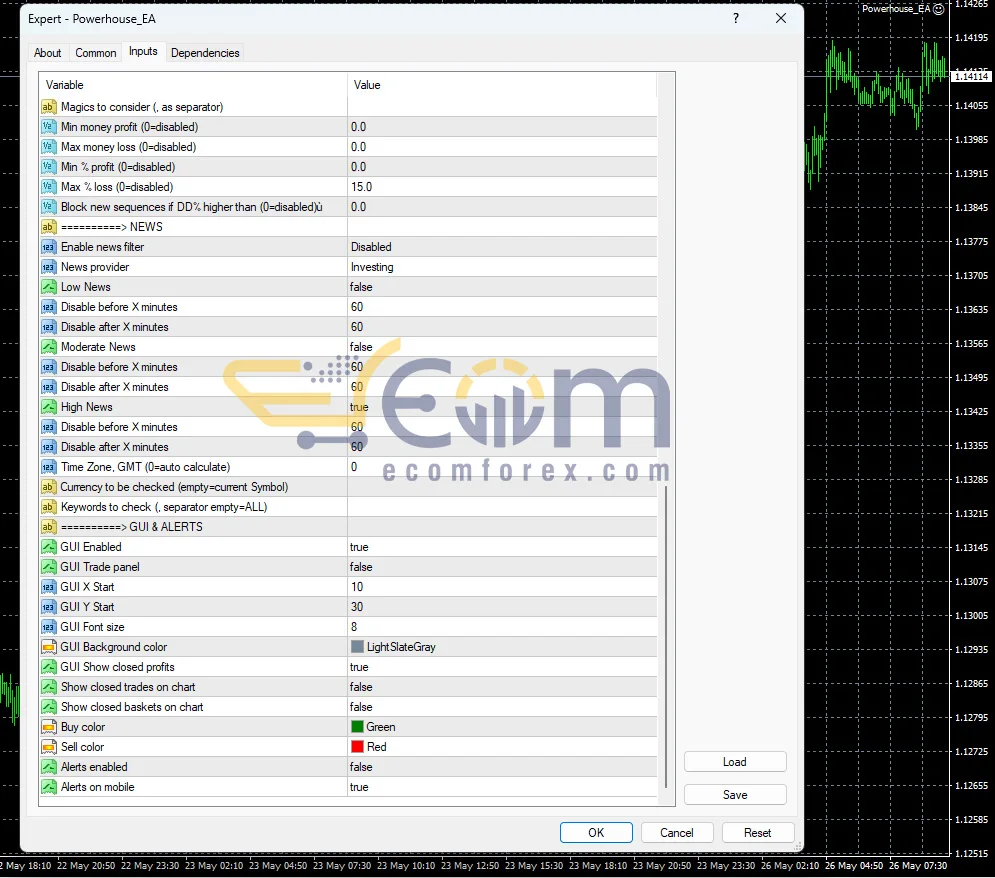
Task: Click icon beside Min % profit row
Action: 48,167
